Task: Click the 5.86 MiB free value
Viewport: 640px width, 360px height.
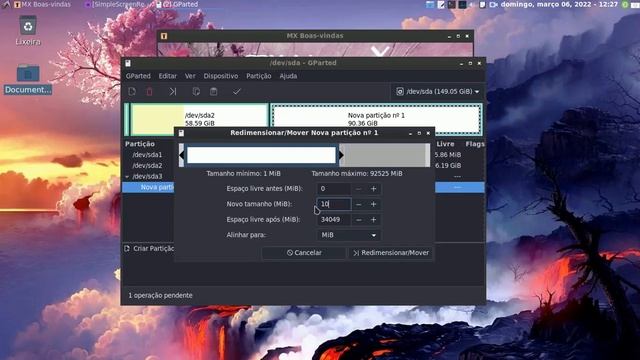Action: pos(448,155)
